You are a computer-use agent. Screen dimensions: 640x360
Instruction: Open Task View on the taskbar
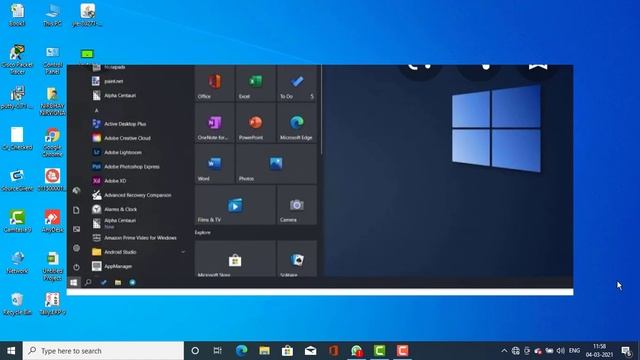click(x=218, y=351)
